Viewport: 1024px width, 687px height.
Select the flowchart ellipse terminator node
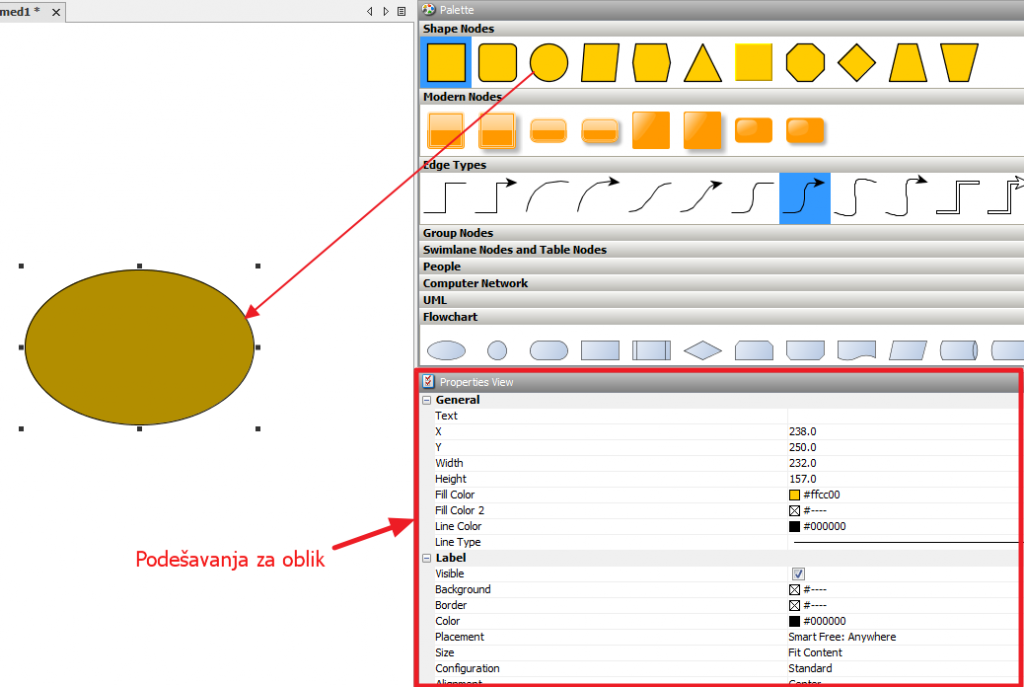pos(446,351)
